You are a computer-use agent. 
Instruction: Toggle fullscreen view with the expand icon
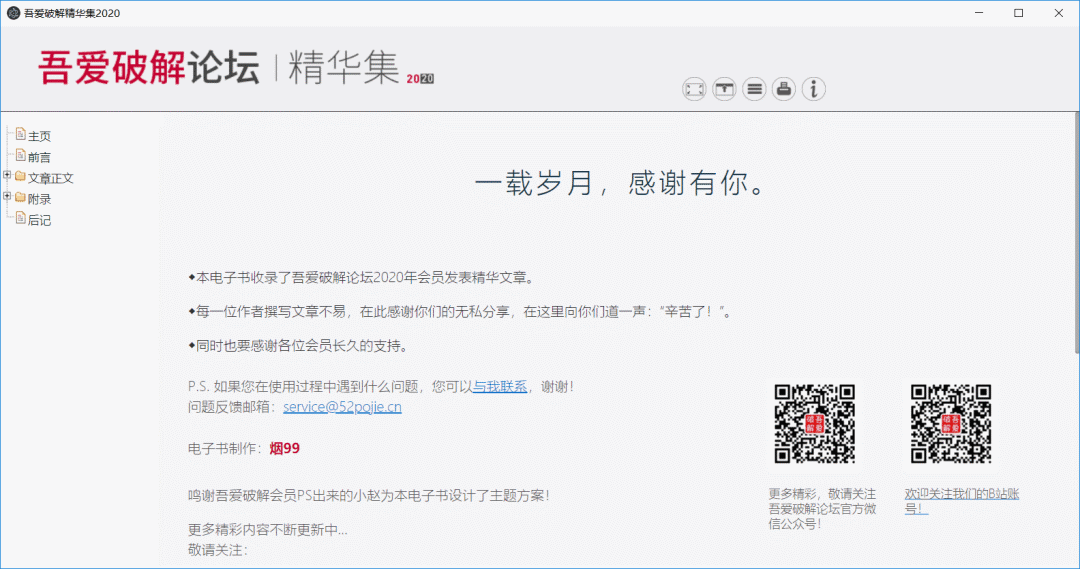coord(694,89)
